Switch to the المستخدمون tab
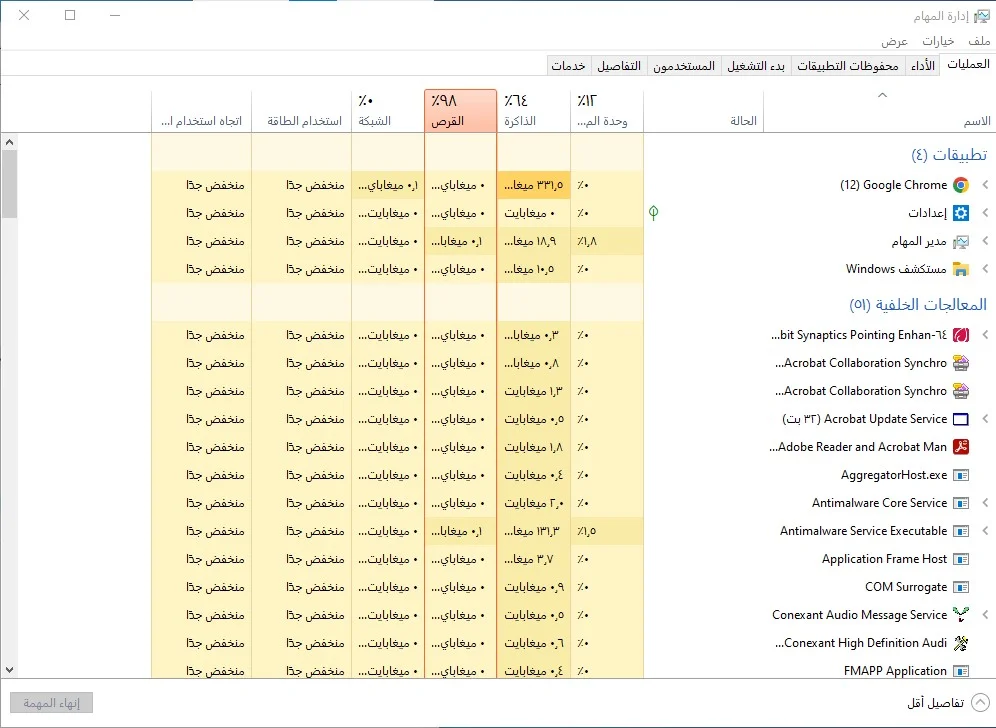 [x=684, y=65]
